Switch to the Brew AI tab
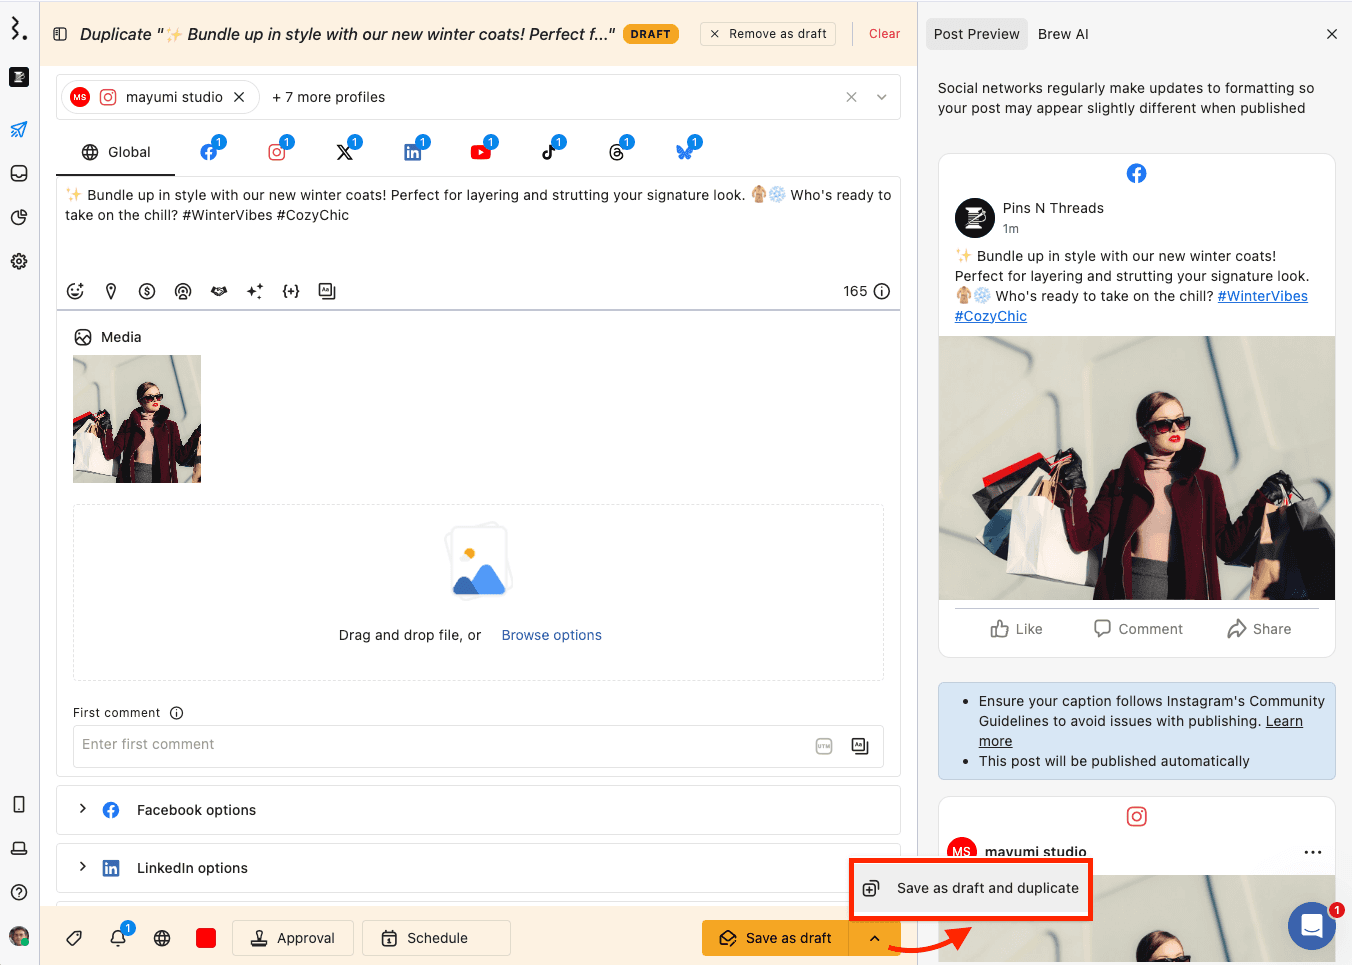The image size is (1352, 965). click(1063, 34)
